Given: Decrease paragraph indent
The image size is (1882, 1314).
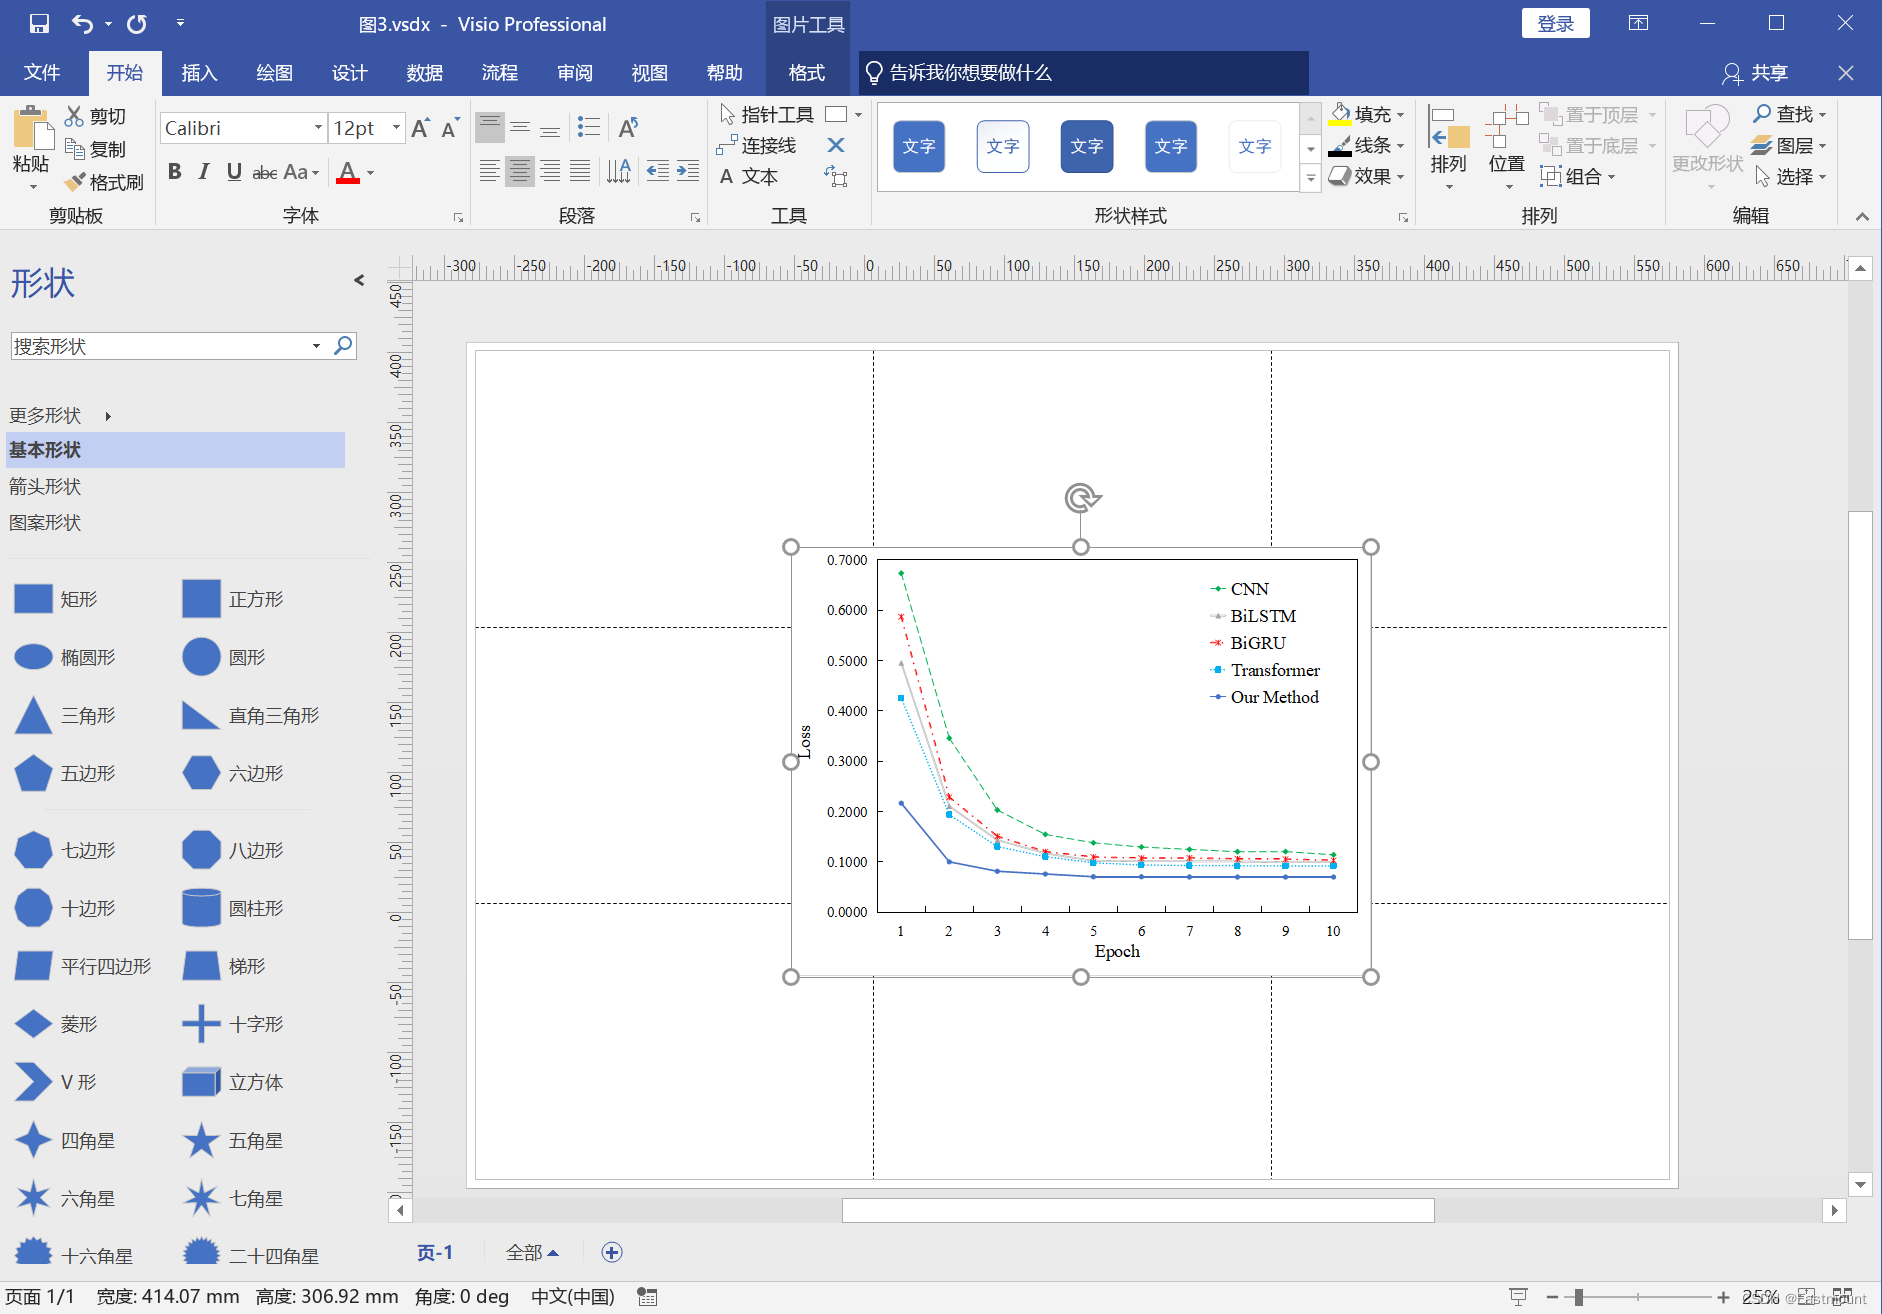Looking at the screenshot, I should [x=657, y=171].
